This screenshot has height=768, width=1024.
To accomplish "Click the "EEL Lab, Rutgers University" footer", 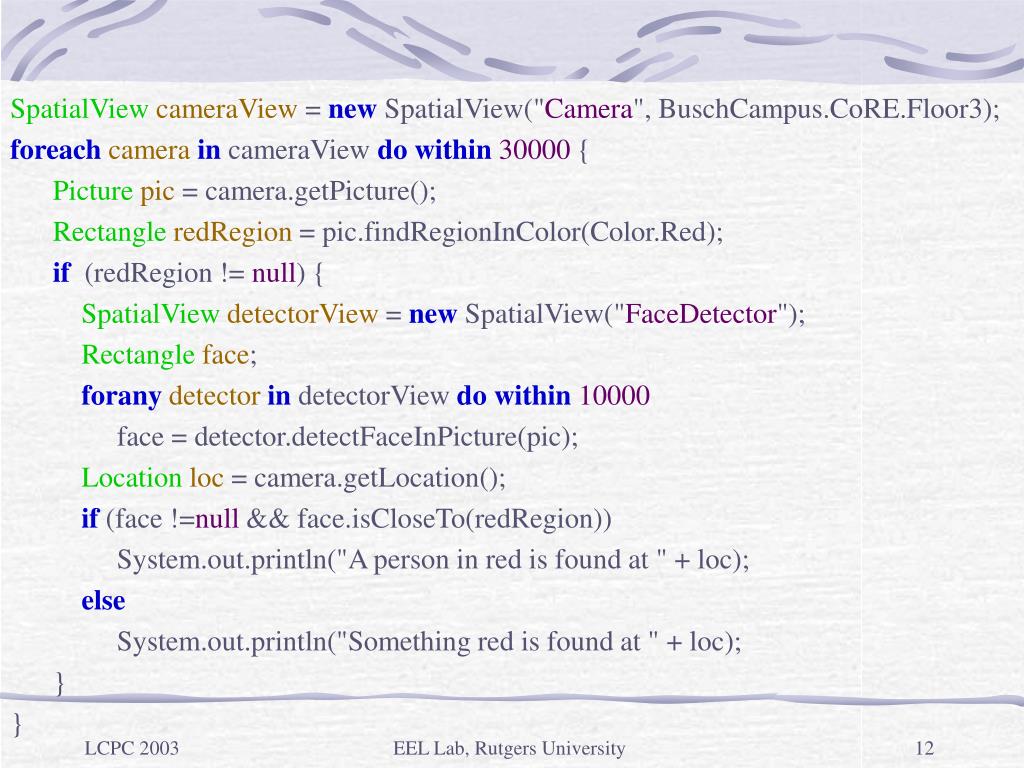I will [509, 748].
